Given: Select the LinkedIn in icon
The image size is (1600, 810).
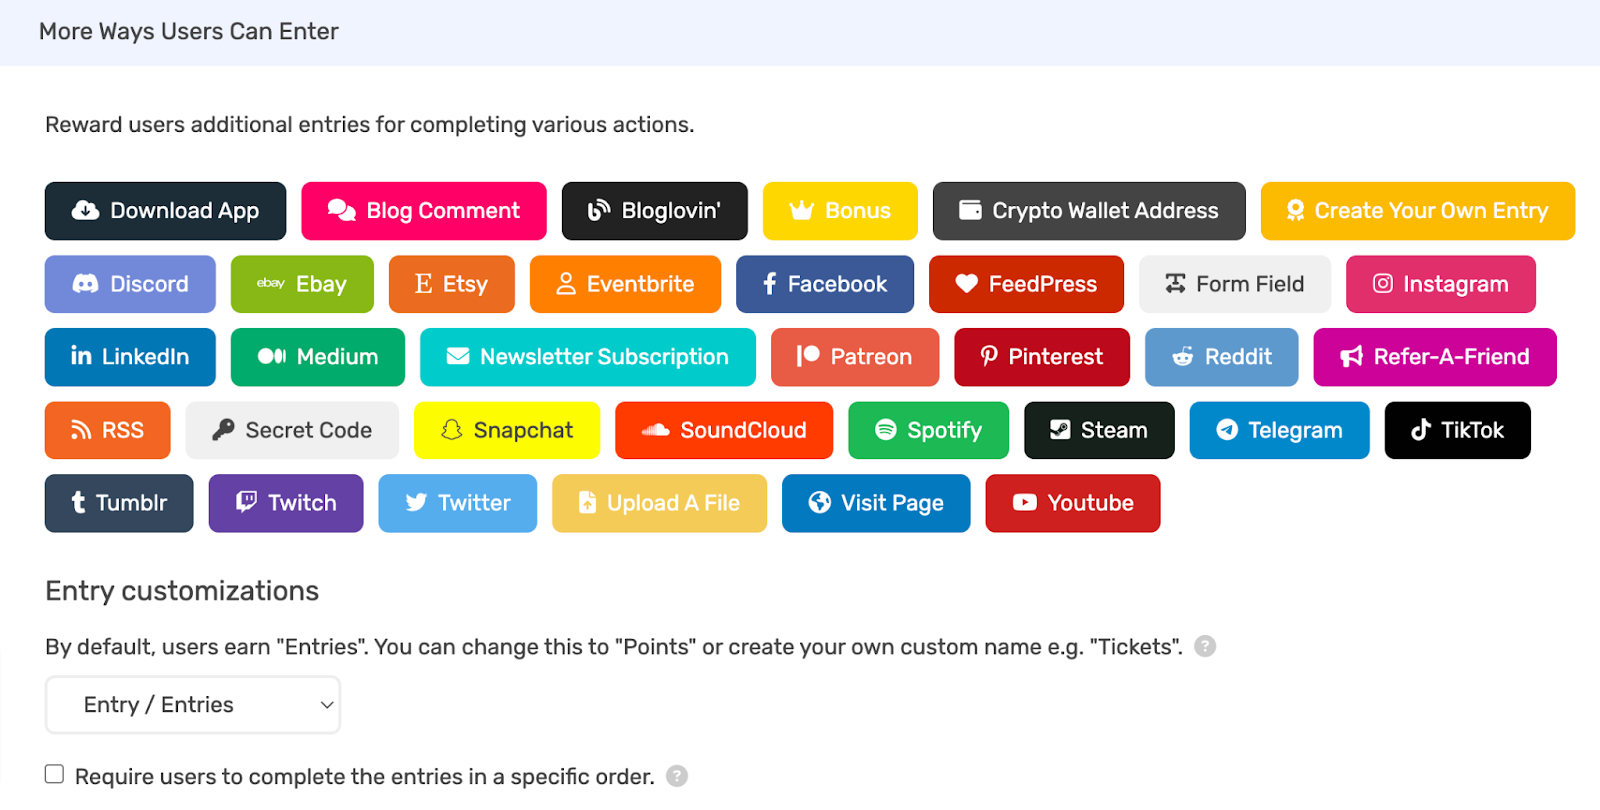Looking at the screenshot, I should pos(82,356).
